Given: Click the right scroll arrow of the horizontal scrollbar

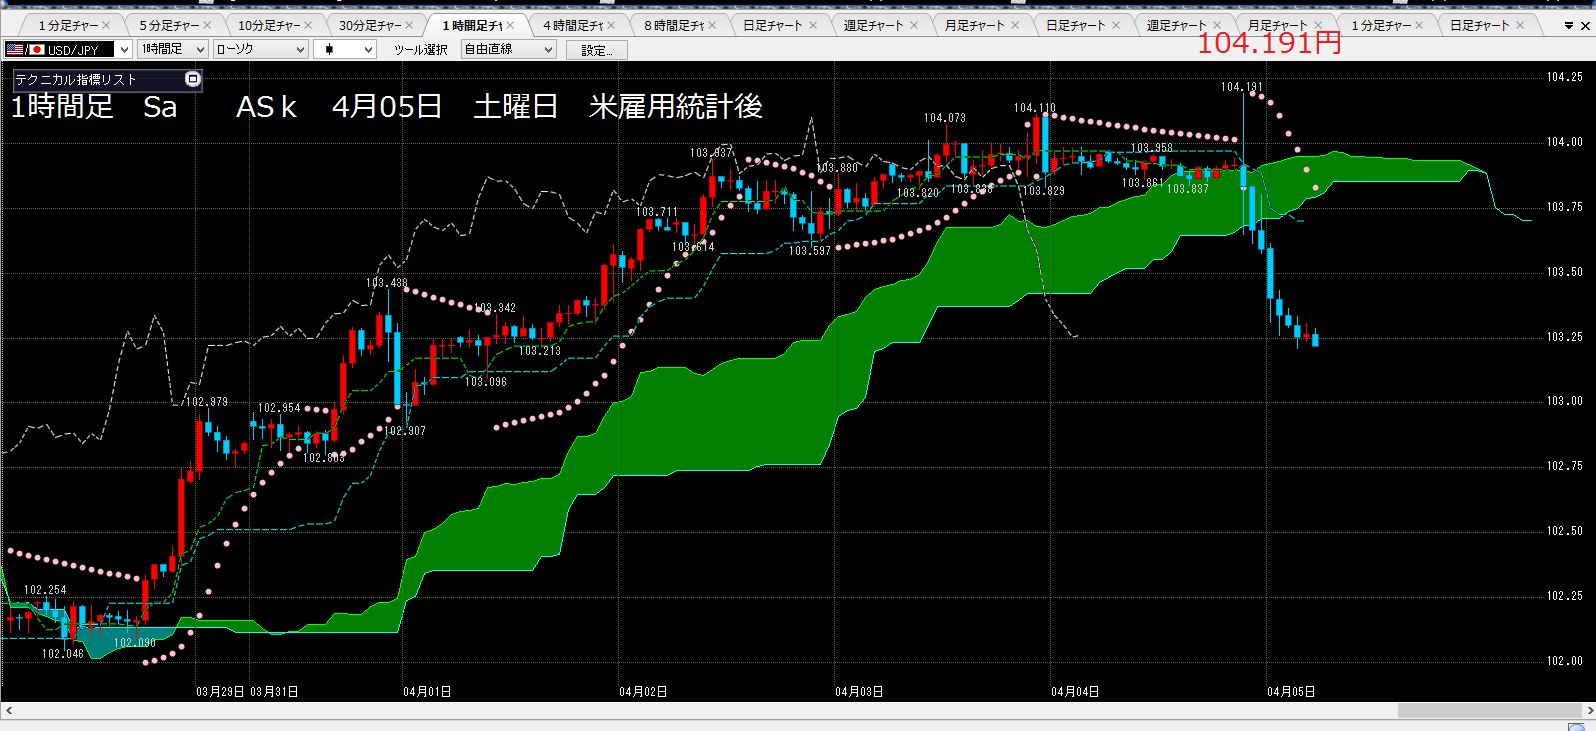Looking at the screenshot, I should click(1589, 711).
